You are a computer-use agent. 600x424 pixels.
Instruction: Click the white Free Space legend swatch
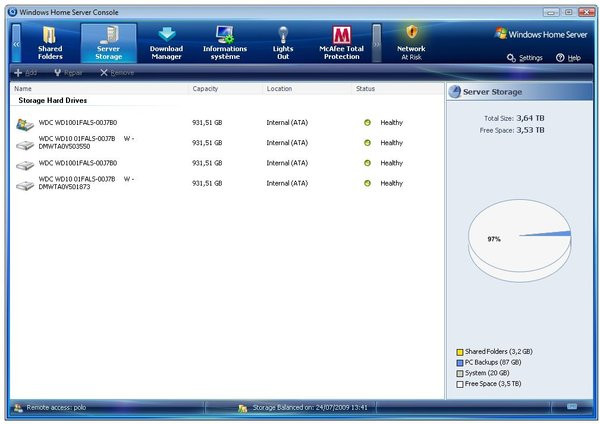pyautogui.click(x=460, y=384)
